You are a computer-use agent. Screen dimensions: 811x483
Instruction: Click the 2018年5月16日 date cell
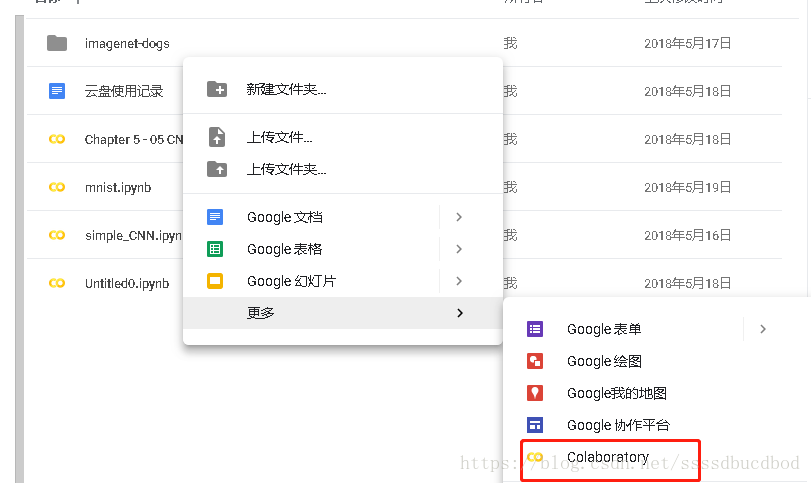tap(687, 235)
